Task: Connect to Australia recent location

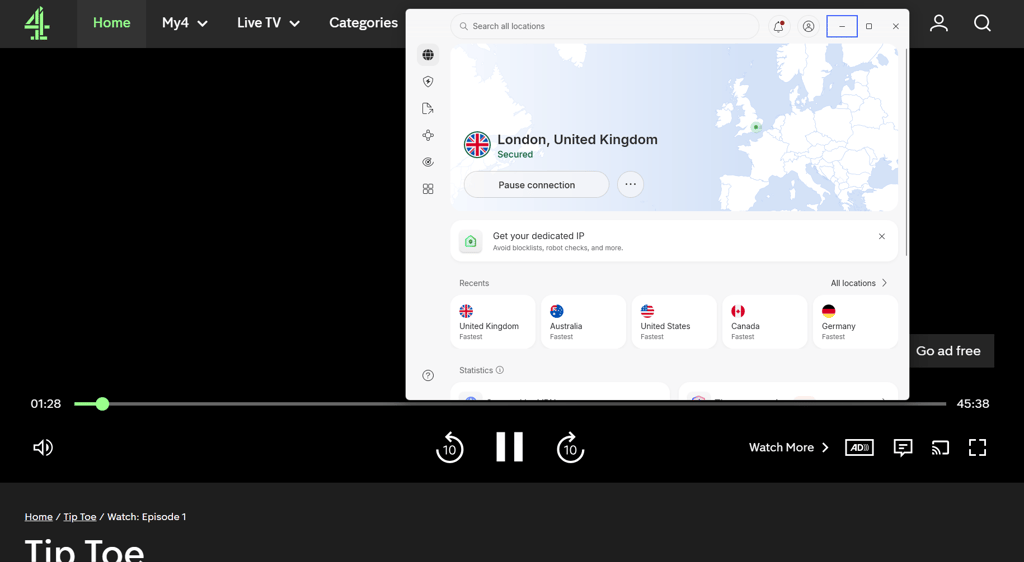Action: (583, 322)
